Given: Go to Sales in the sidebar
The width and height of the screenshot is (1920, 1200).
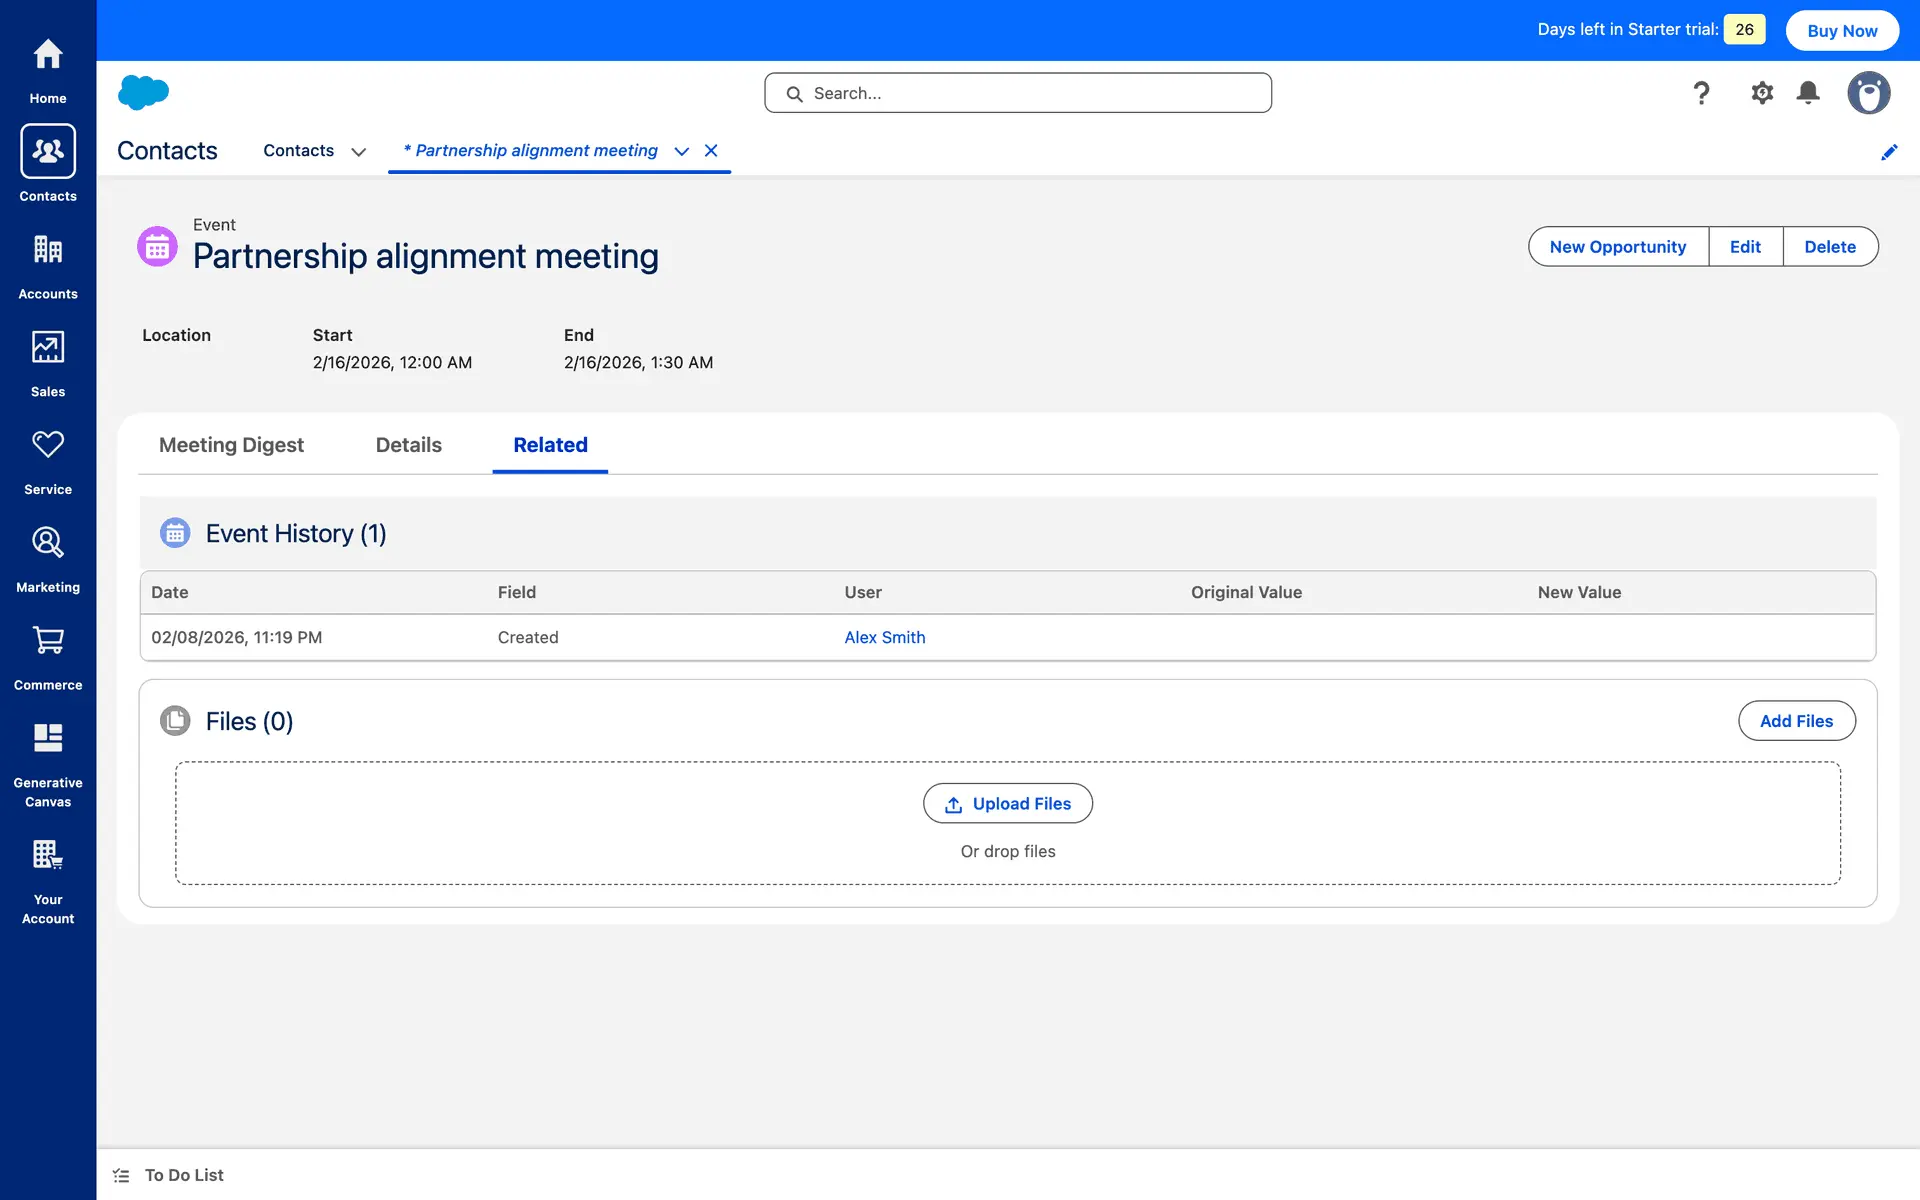Looking at the screenshot, I should pos(48,363).
